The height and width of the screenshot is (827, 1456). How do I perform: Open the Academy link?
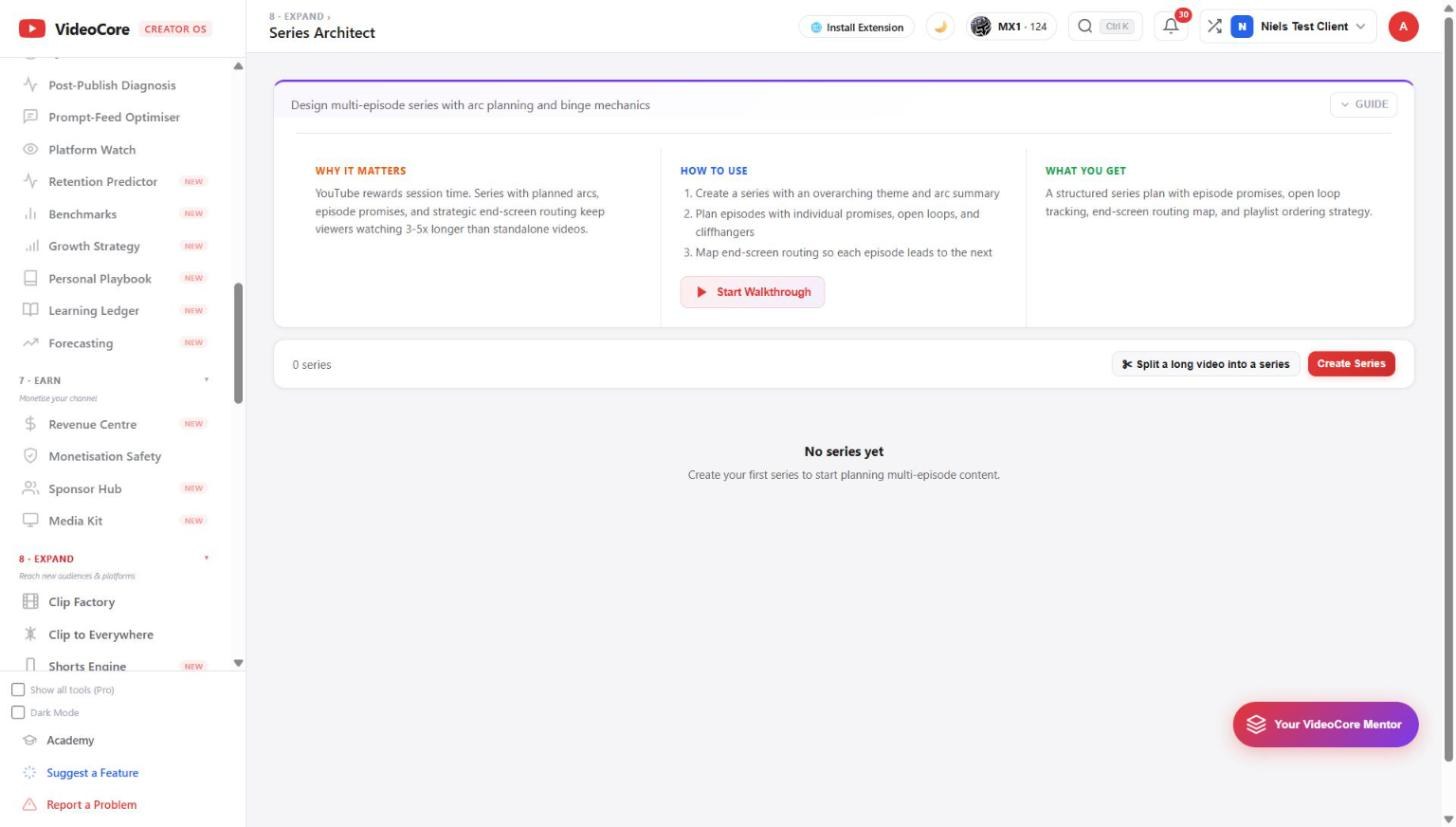[x=70, y=741]
